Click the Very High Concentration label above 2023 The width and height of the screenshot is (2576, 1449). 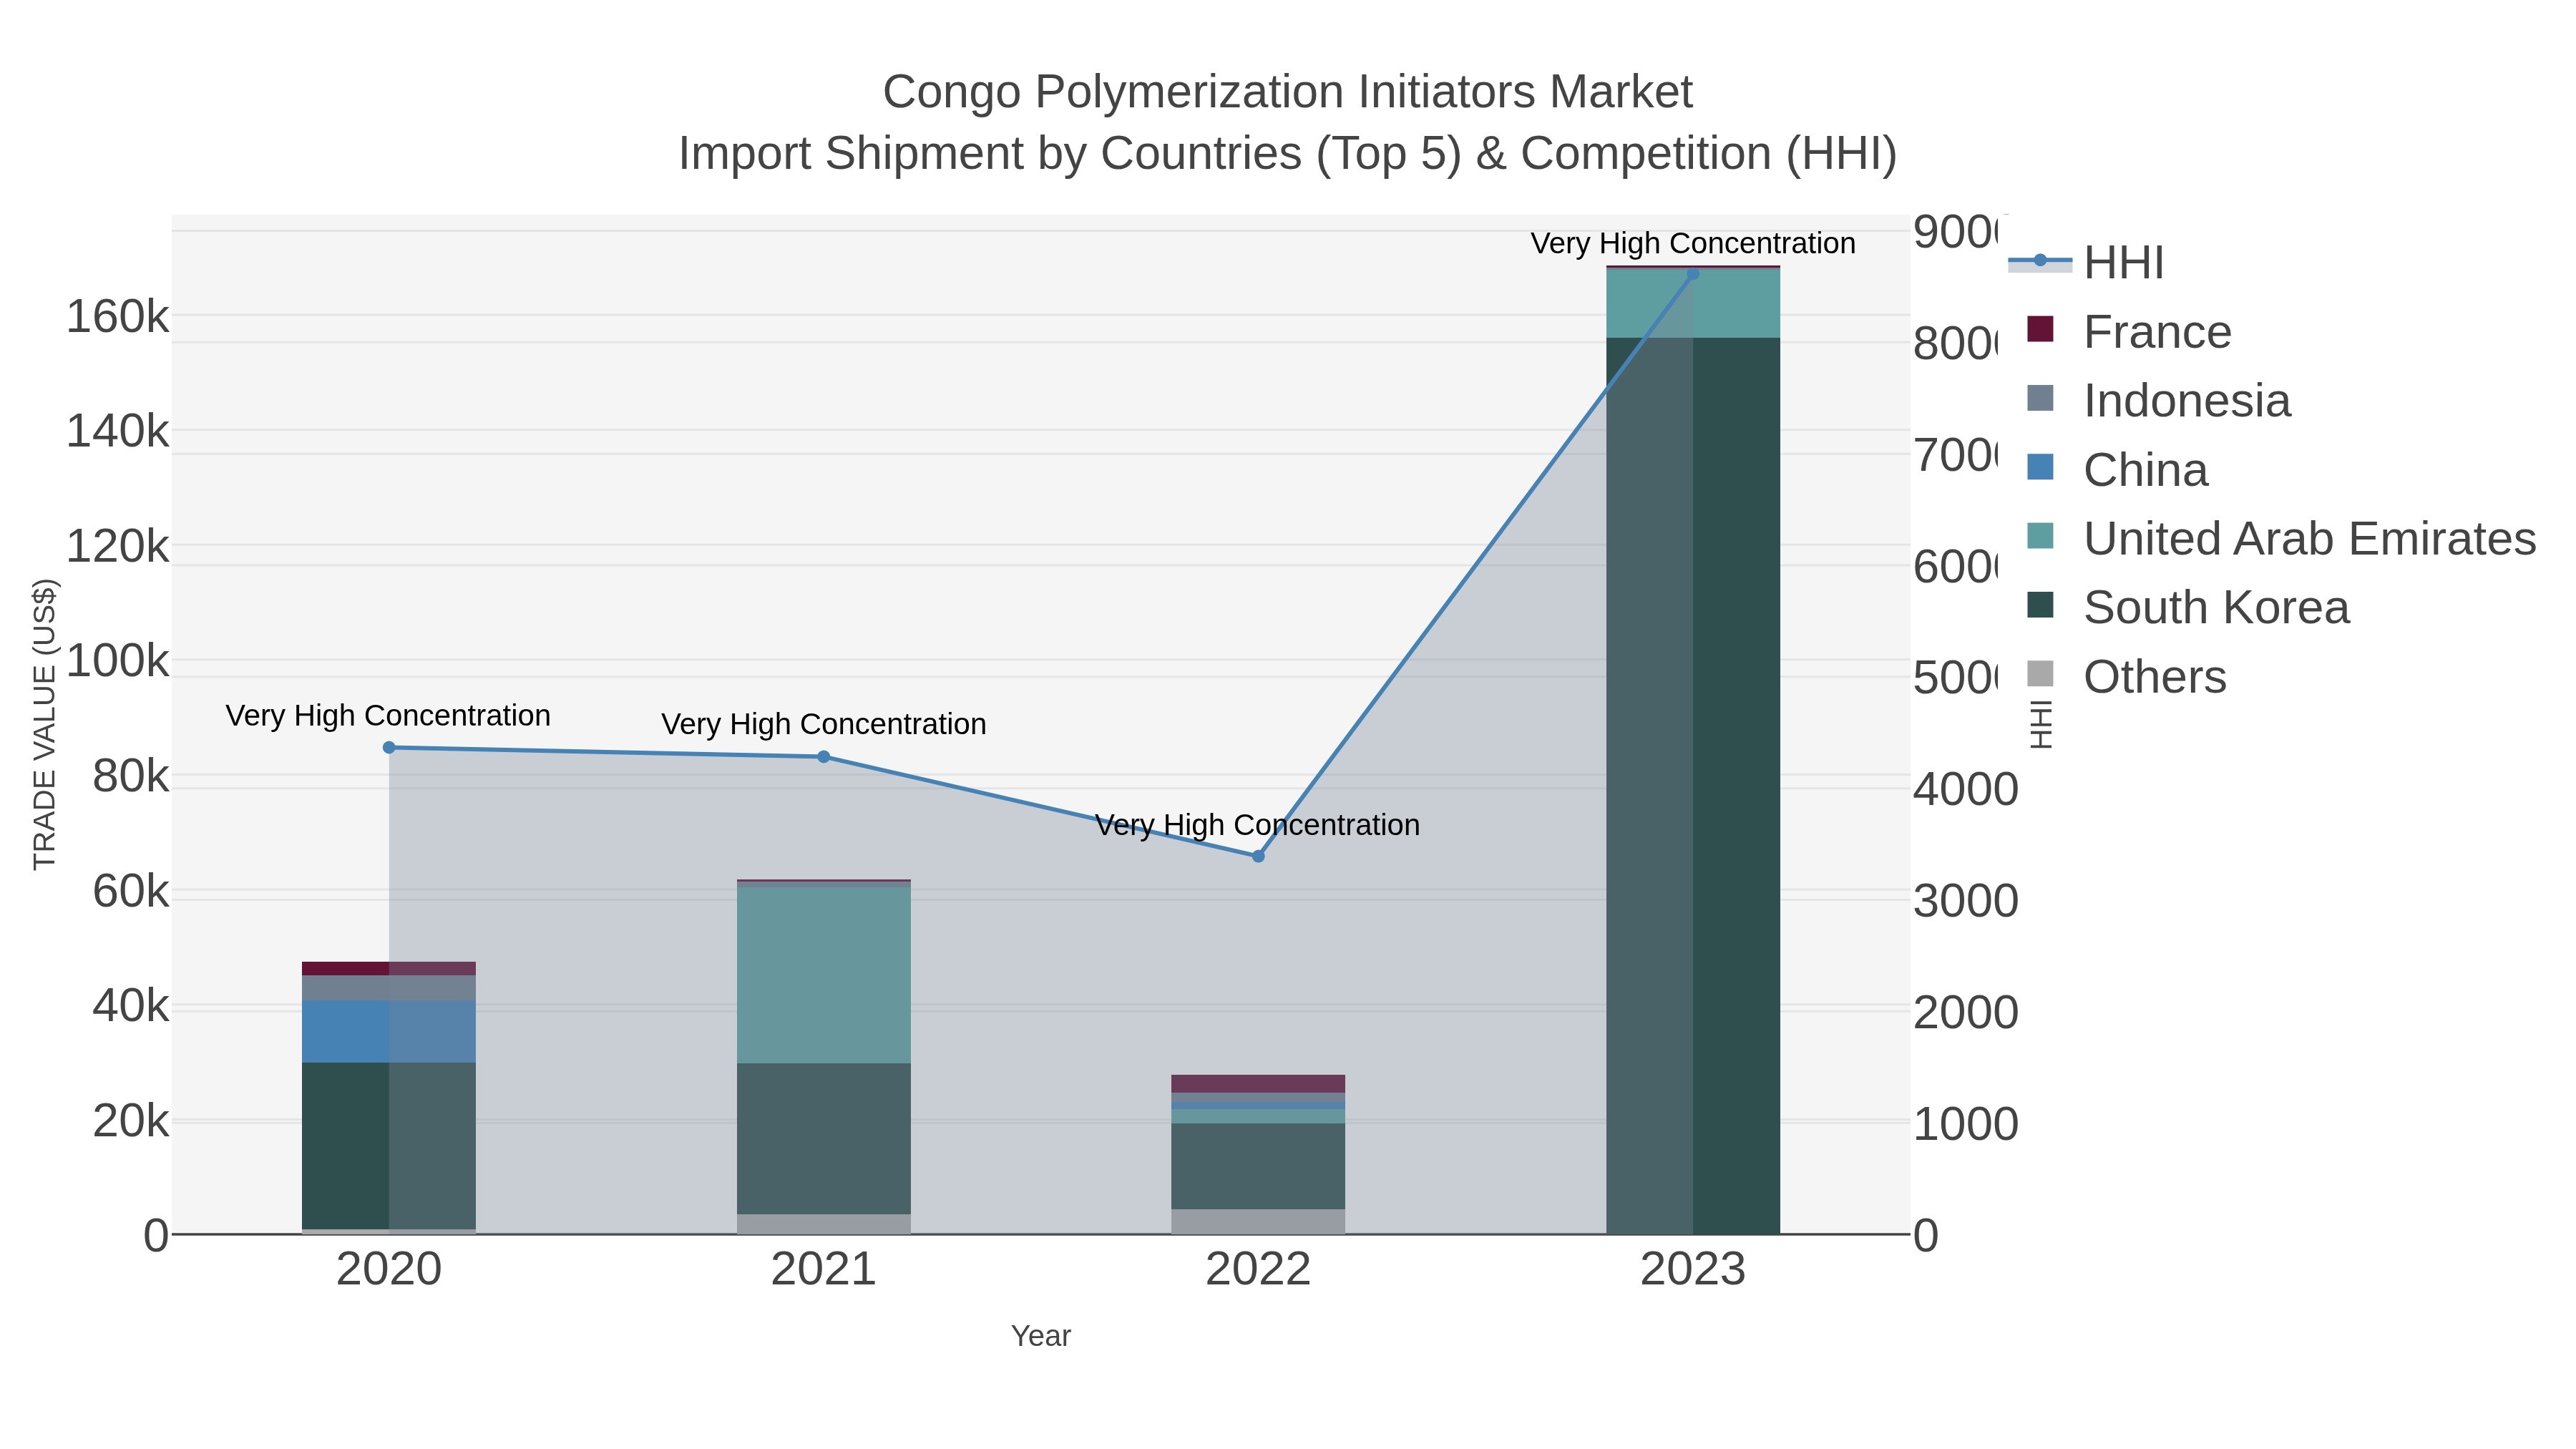1693,243
